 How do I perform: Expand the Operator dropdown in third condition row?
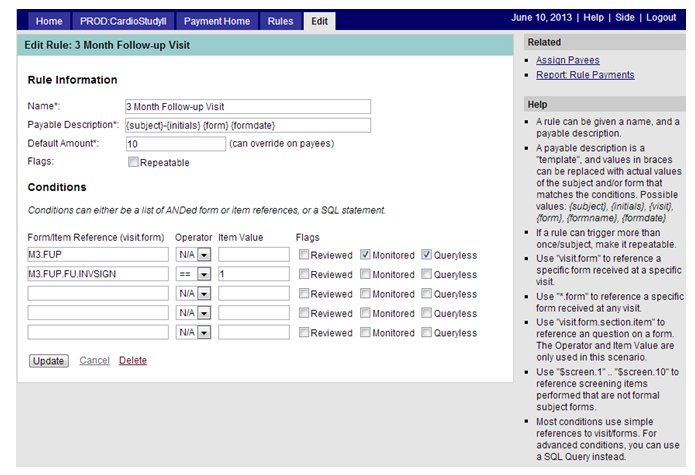click(x=203, y=294)
